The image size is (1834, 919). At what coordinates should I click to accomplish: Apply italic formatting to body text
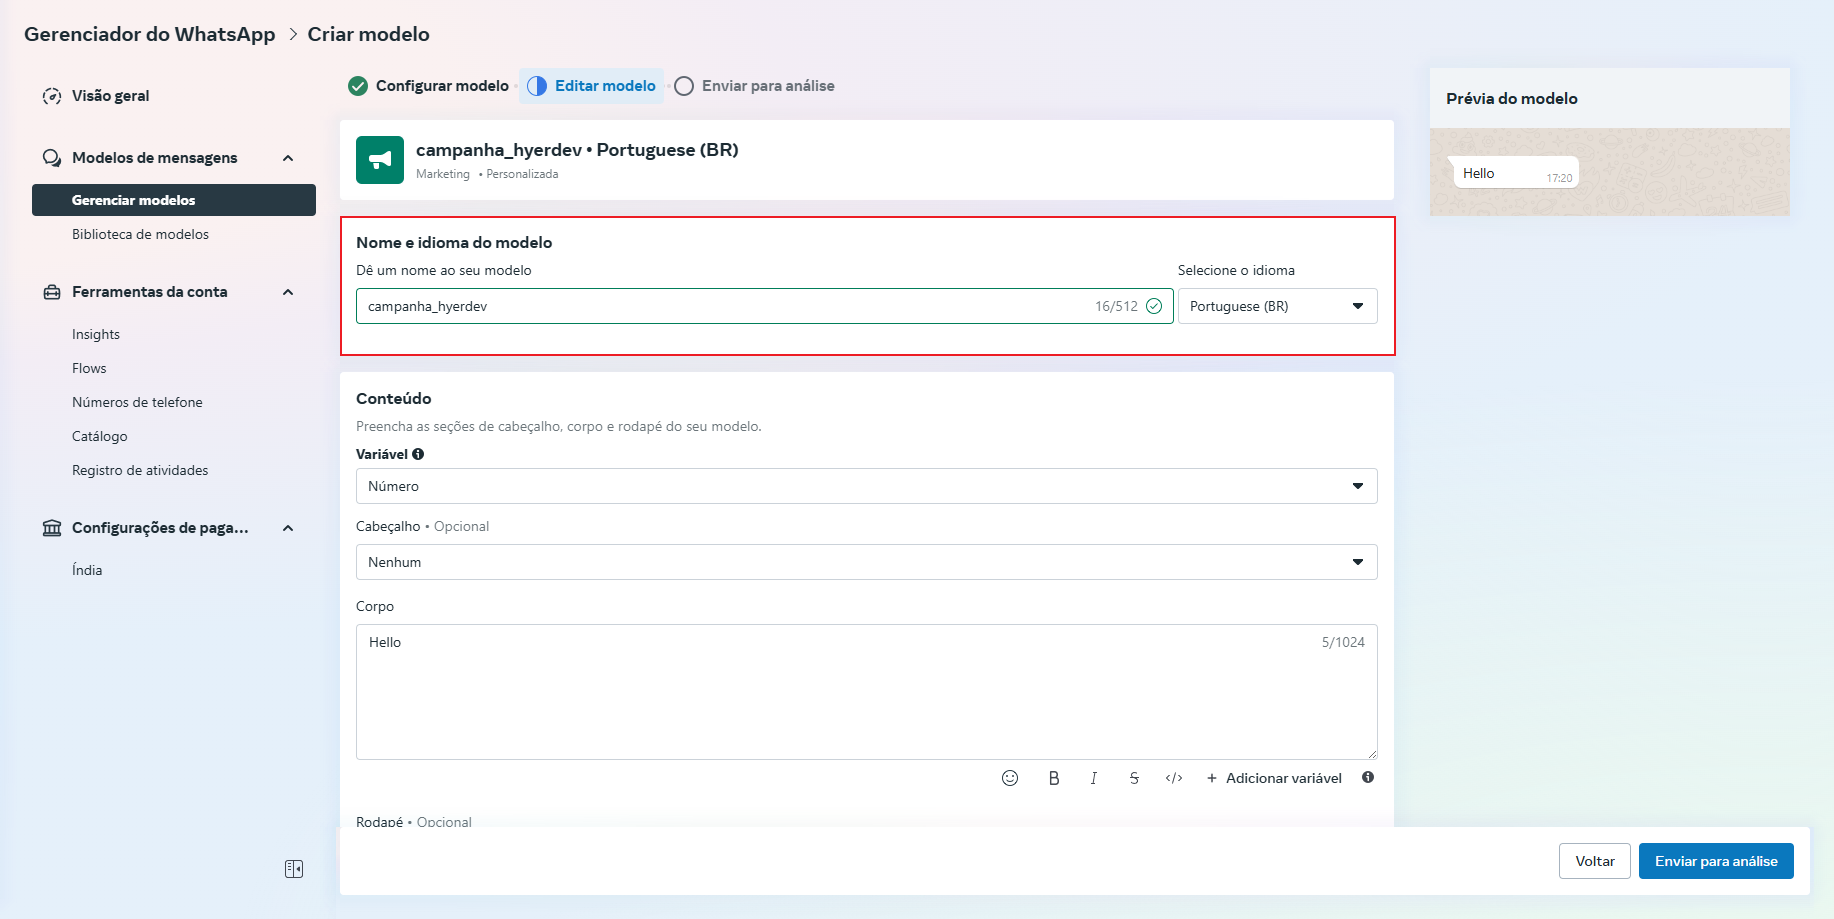tap(1093, 778)
